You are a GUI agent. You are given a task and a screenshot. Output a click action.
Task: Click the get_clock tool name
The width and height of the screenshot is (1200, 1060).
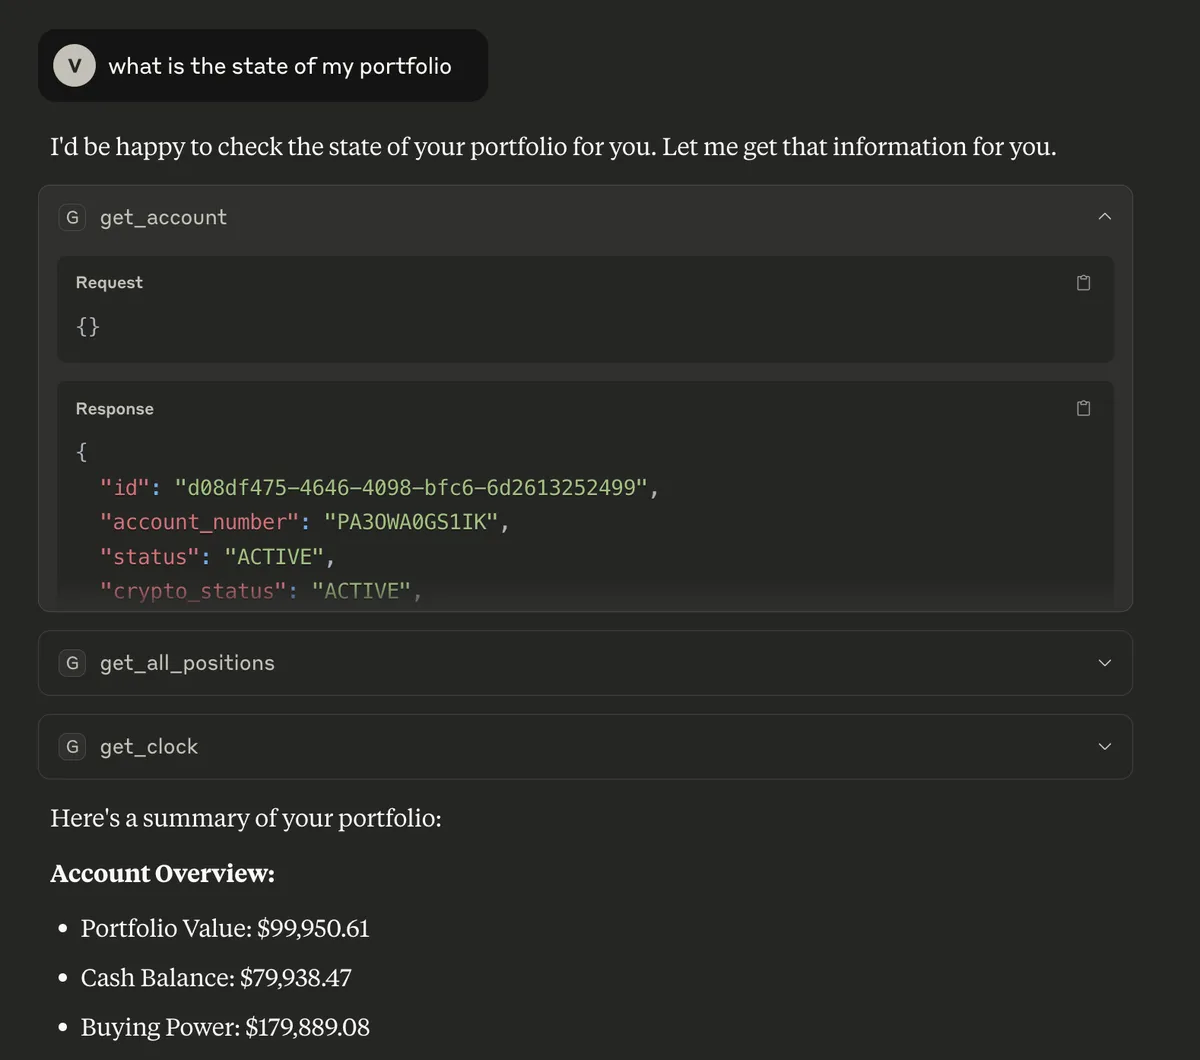coord(149,746)
